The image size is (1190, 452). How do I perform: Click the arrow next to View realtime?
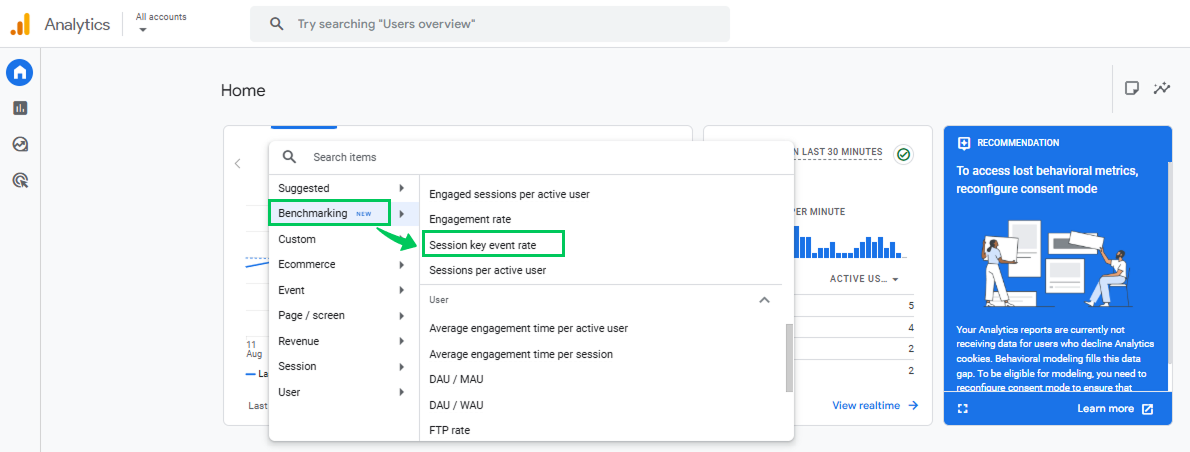pyautogui.click(x=913, y=406)
